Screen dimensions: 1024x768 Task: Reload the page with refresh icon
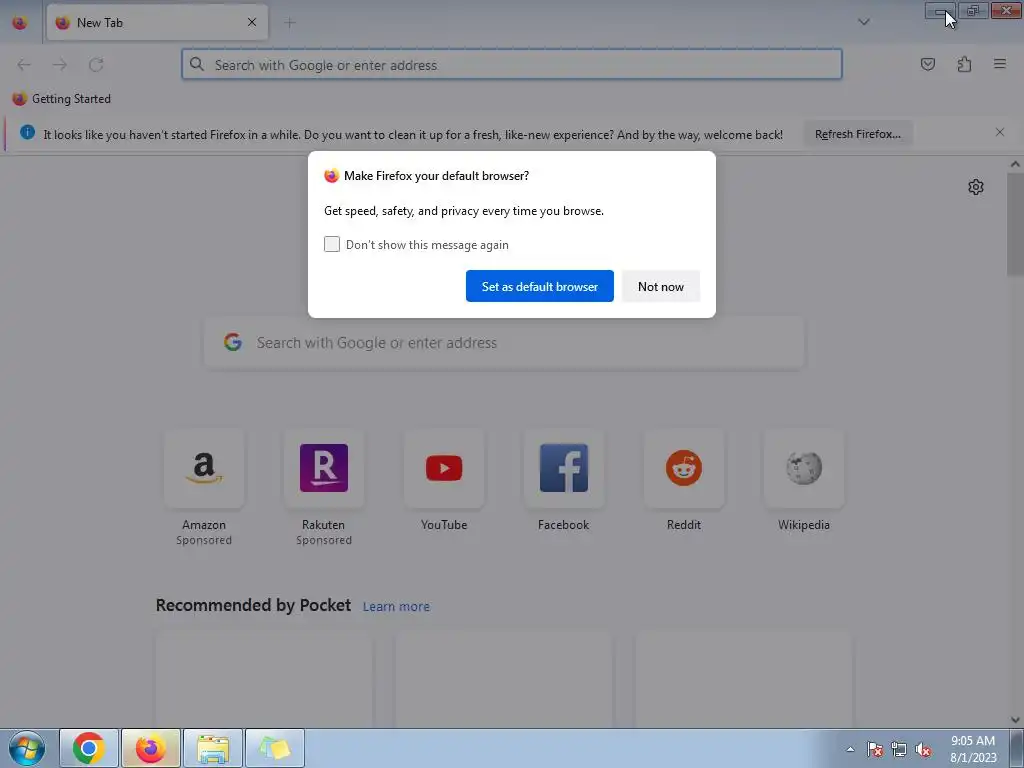[x=96, y=65]
